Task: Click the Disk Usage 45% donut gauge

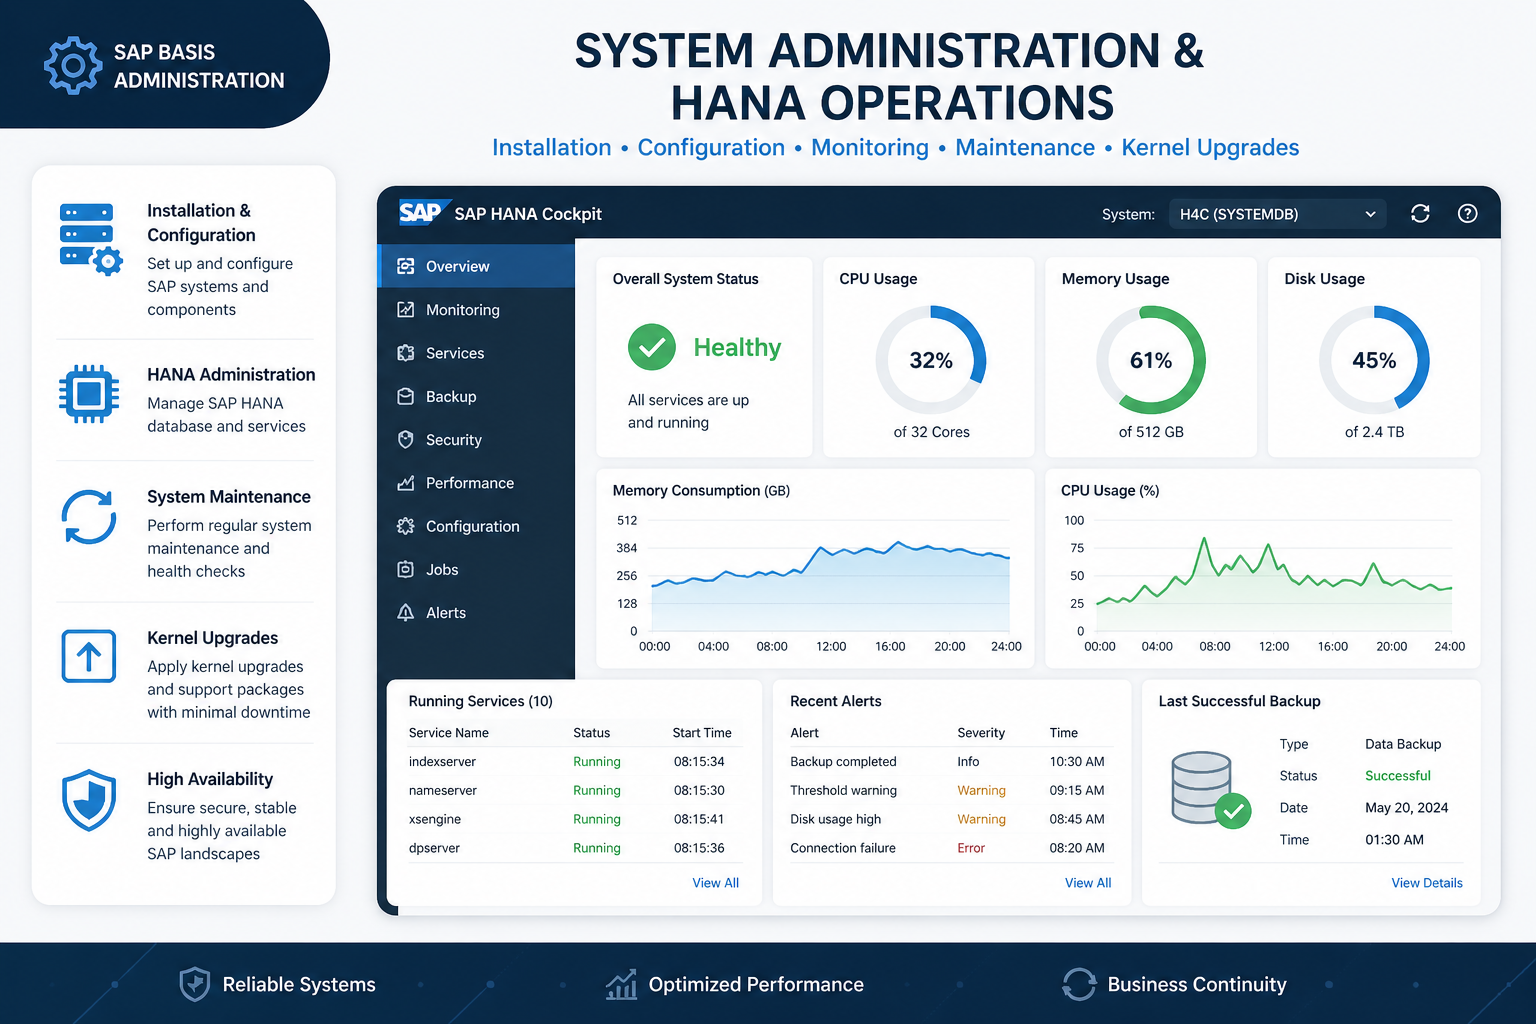Action: (x=1374, y=360)
